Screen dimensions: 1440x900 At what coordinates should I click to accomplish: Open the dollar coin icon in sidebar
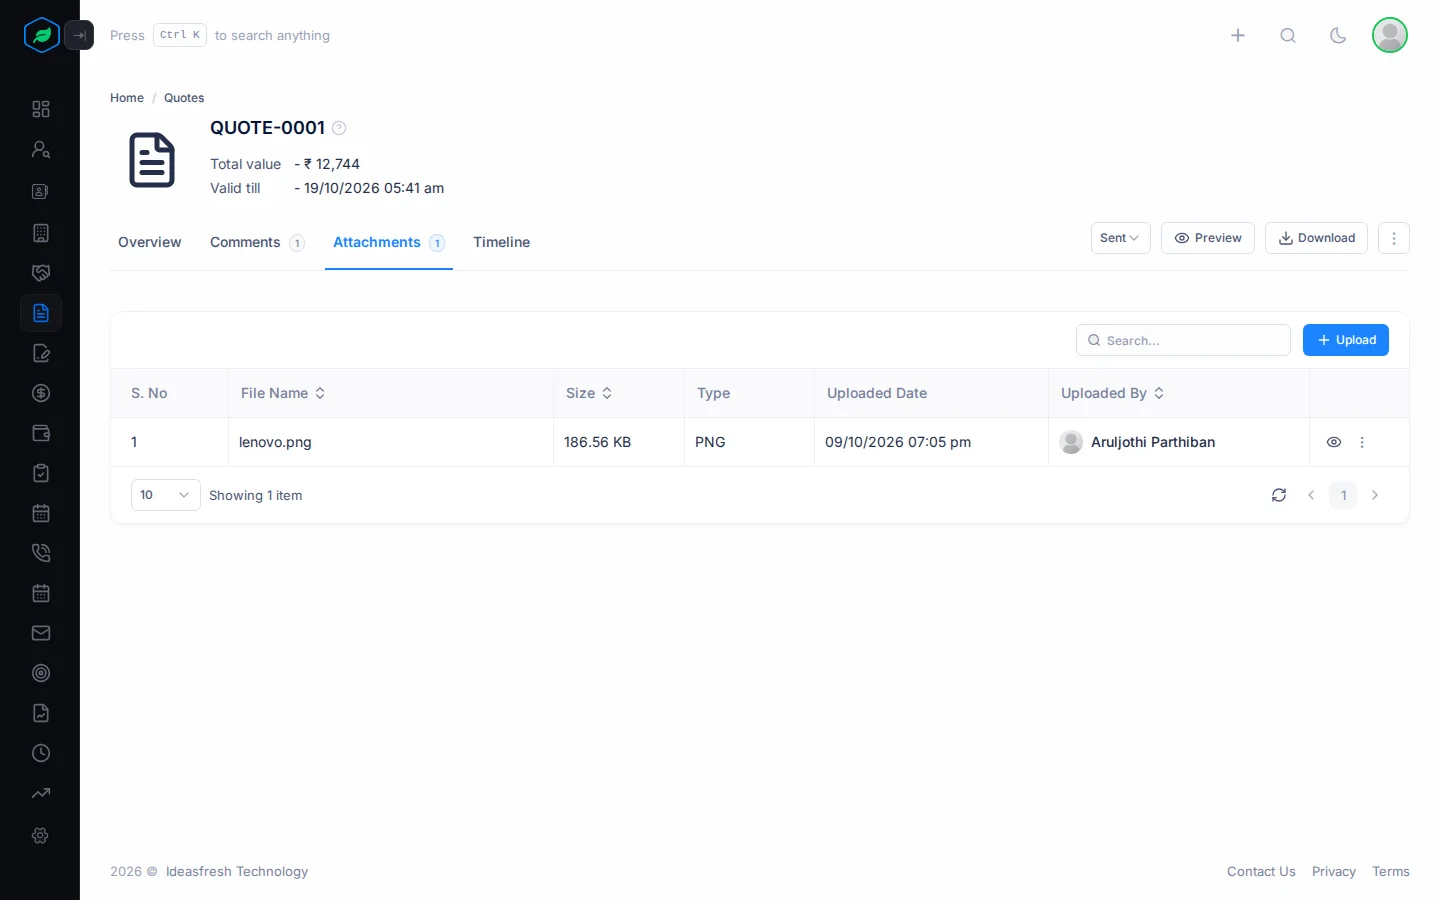pos(41,393)
